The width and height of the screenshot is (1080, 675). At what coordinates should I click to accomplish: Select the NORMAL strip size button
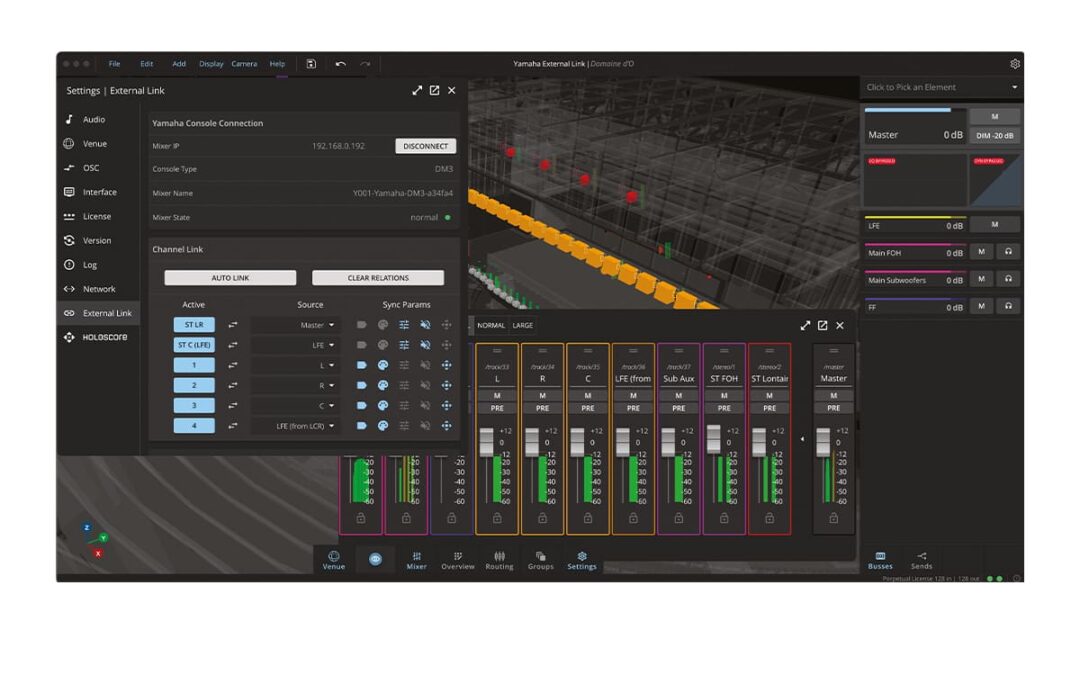click(491, 325)
